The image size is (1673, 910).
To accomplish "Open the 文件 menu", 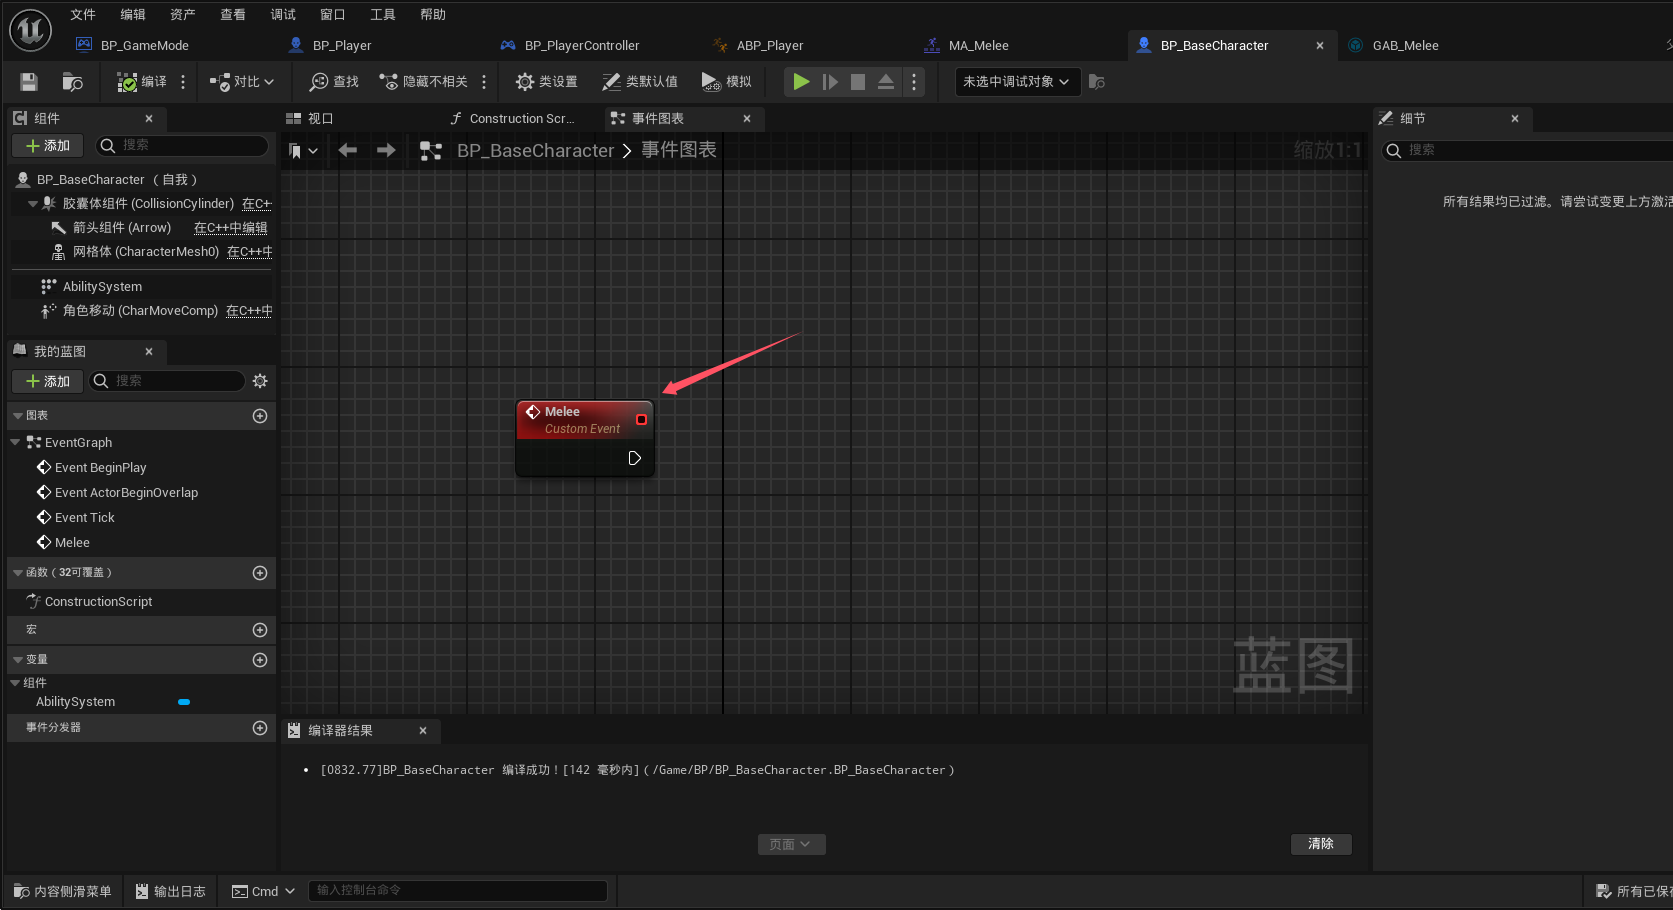I will coord(83,14).
